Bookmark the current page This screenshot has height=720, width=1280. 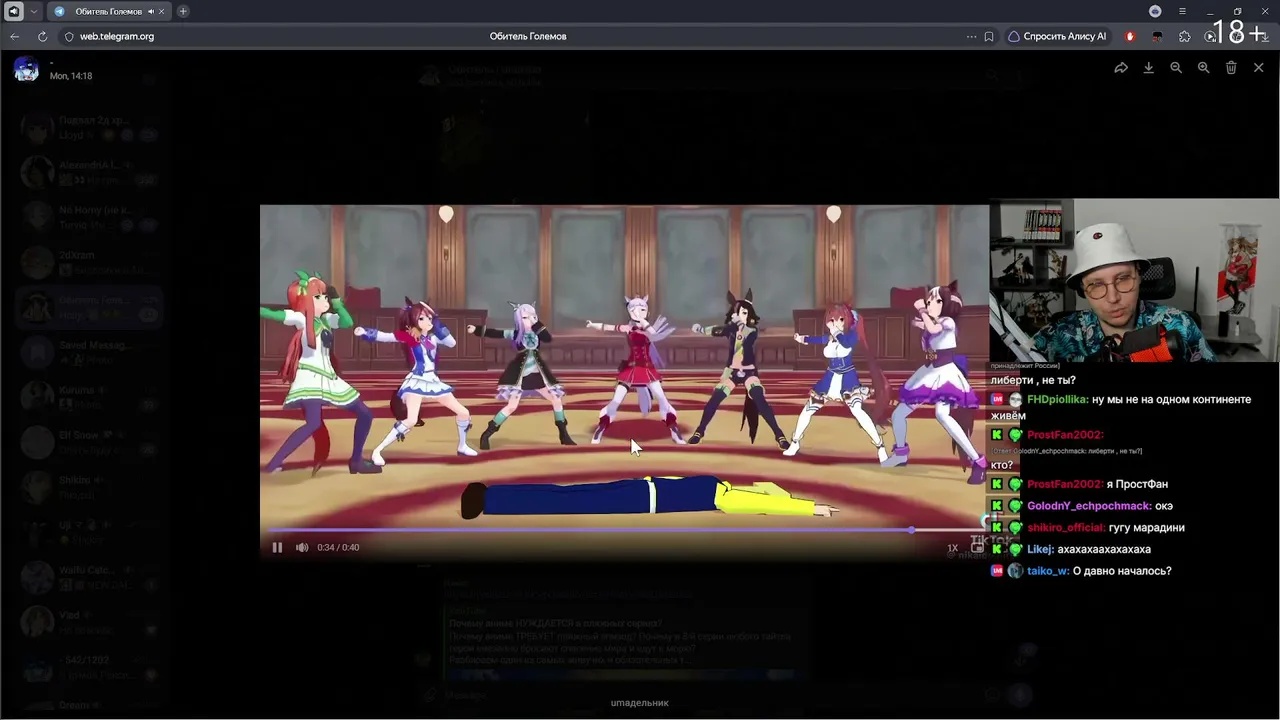click(989, 36)
